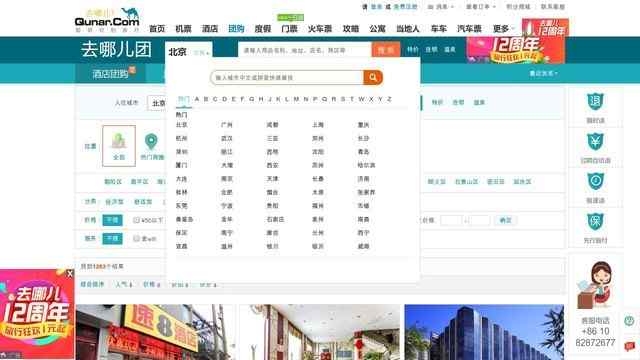Click the 保 shield guarantee icon
The width and height of the screenshot is (640, 360).
coord(595,222)
